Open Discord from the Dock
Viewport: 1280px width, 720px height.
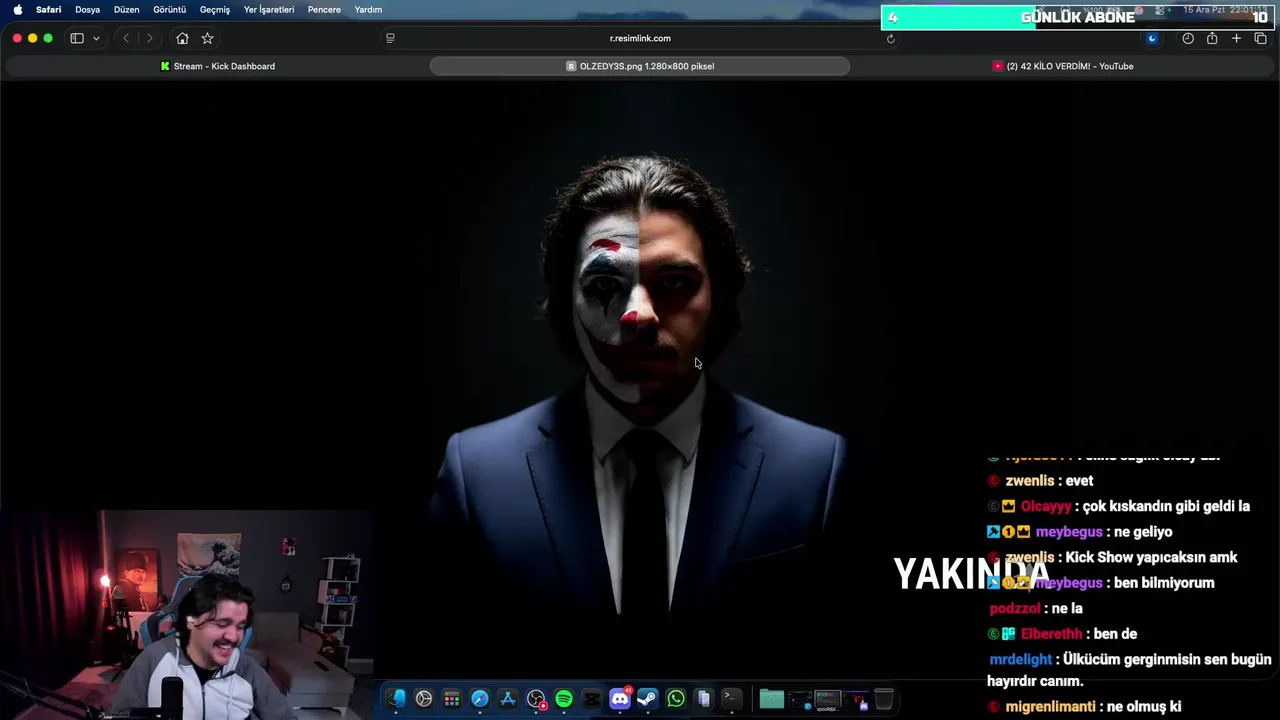(x=620, y=699)
